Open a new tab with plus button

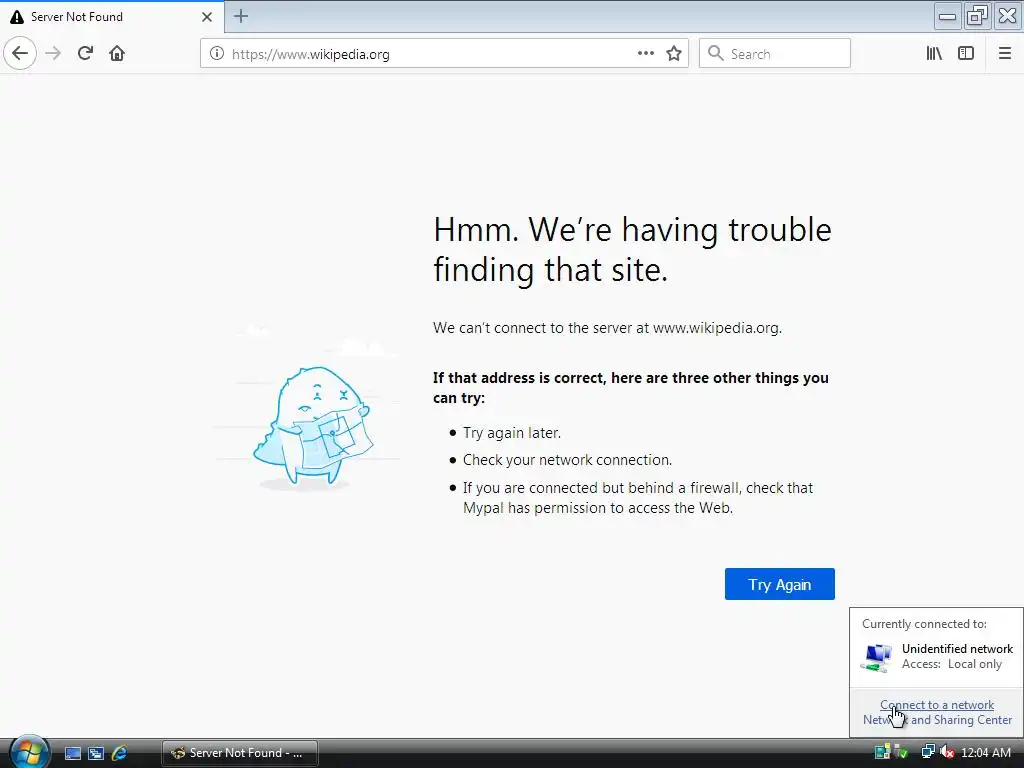(x=241, y=16)
